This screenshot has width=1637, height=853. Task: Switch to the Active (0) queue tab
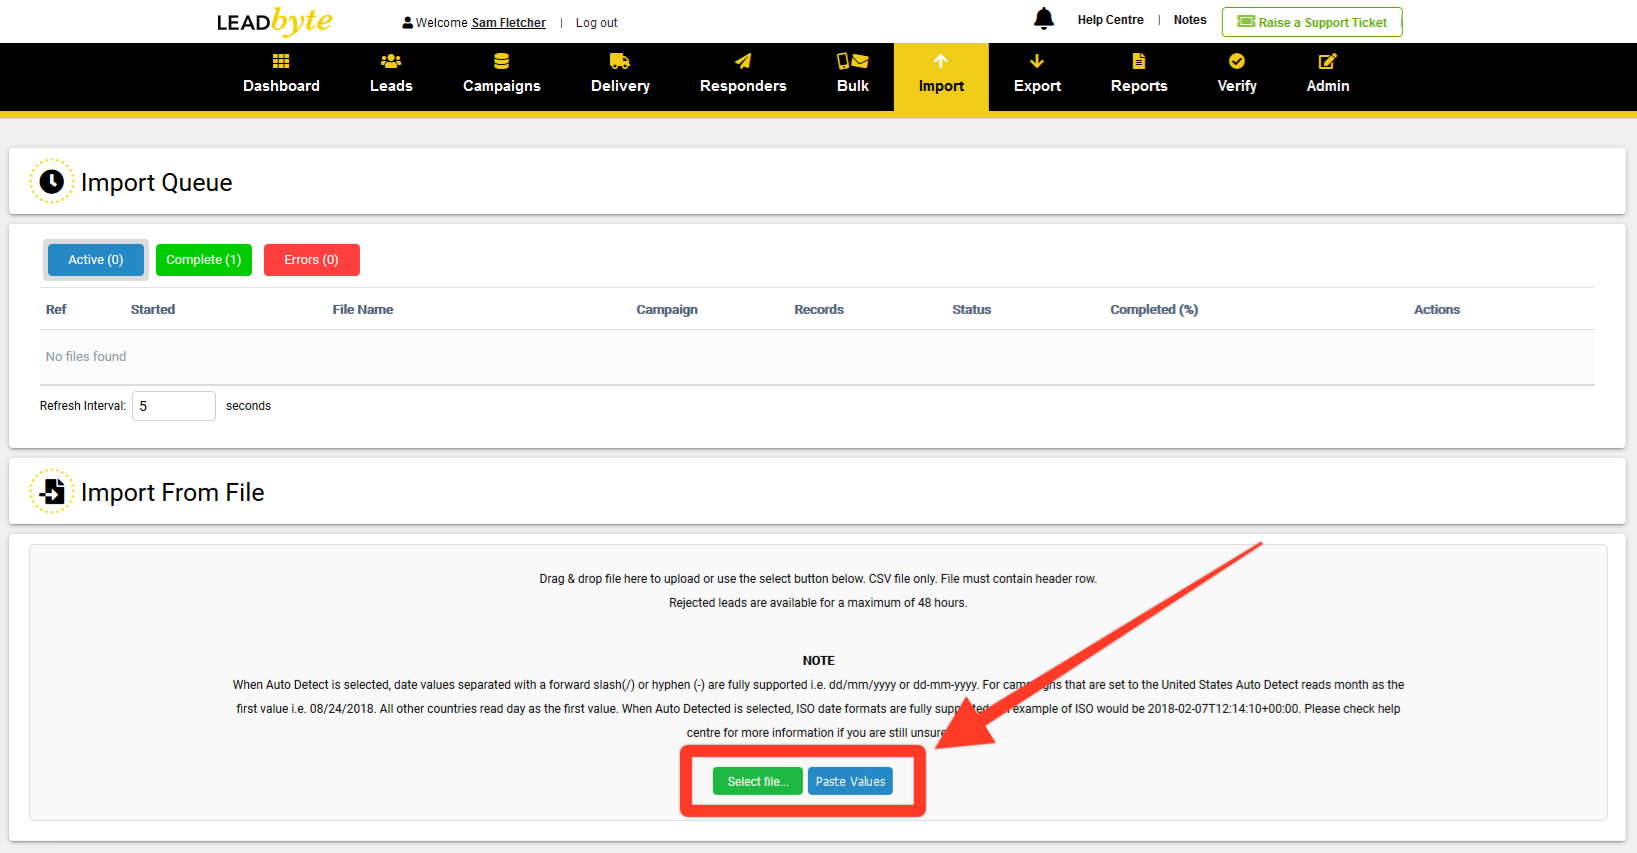coord(96,260)
